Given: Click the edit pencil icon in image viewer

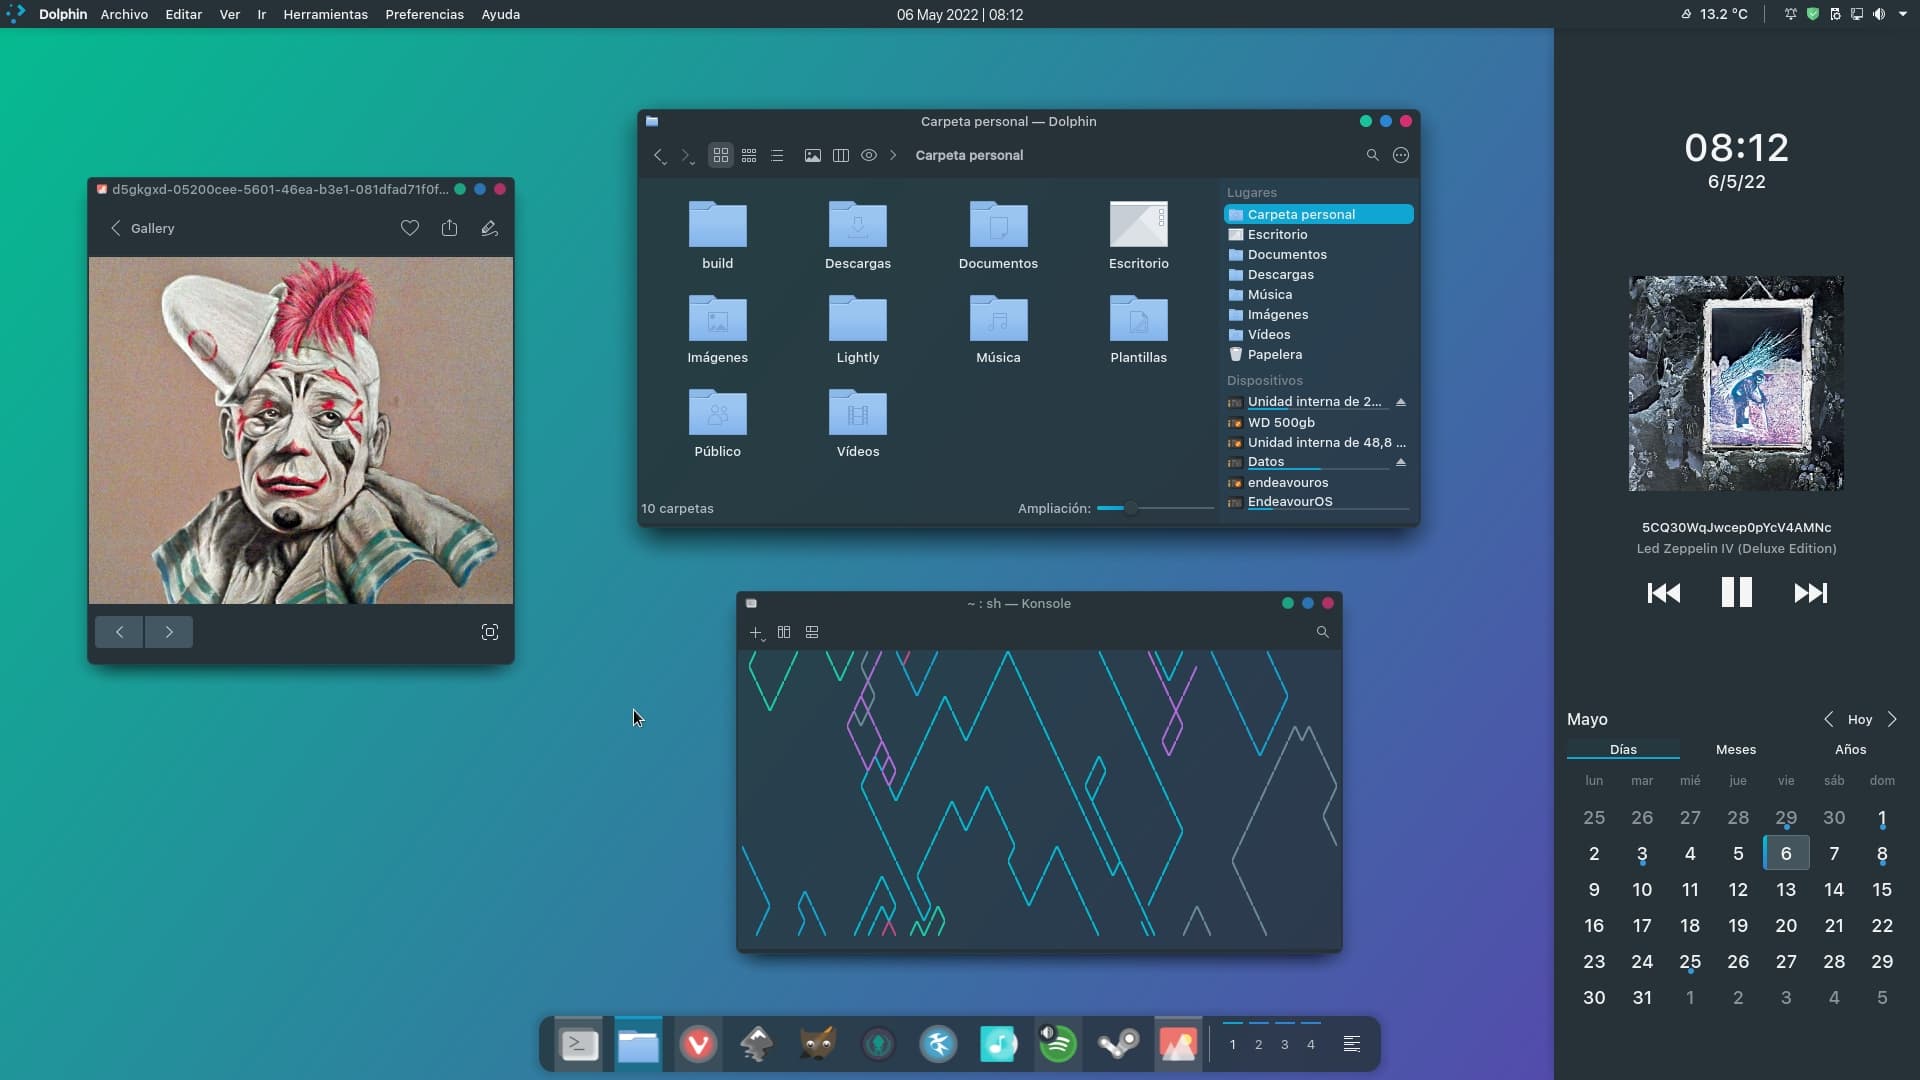Looking at the screenshot, I should [489, 228].
